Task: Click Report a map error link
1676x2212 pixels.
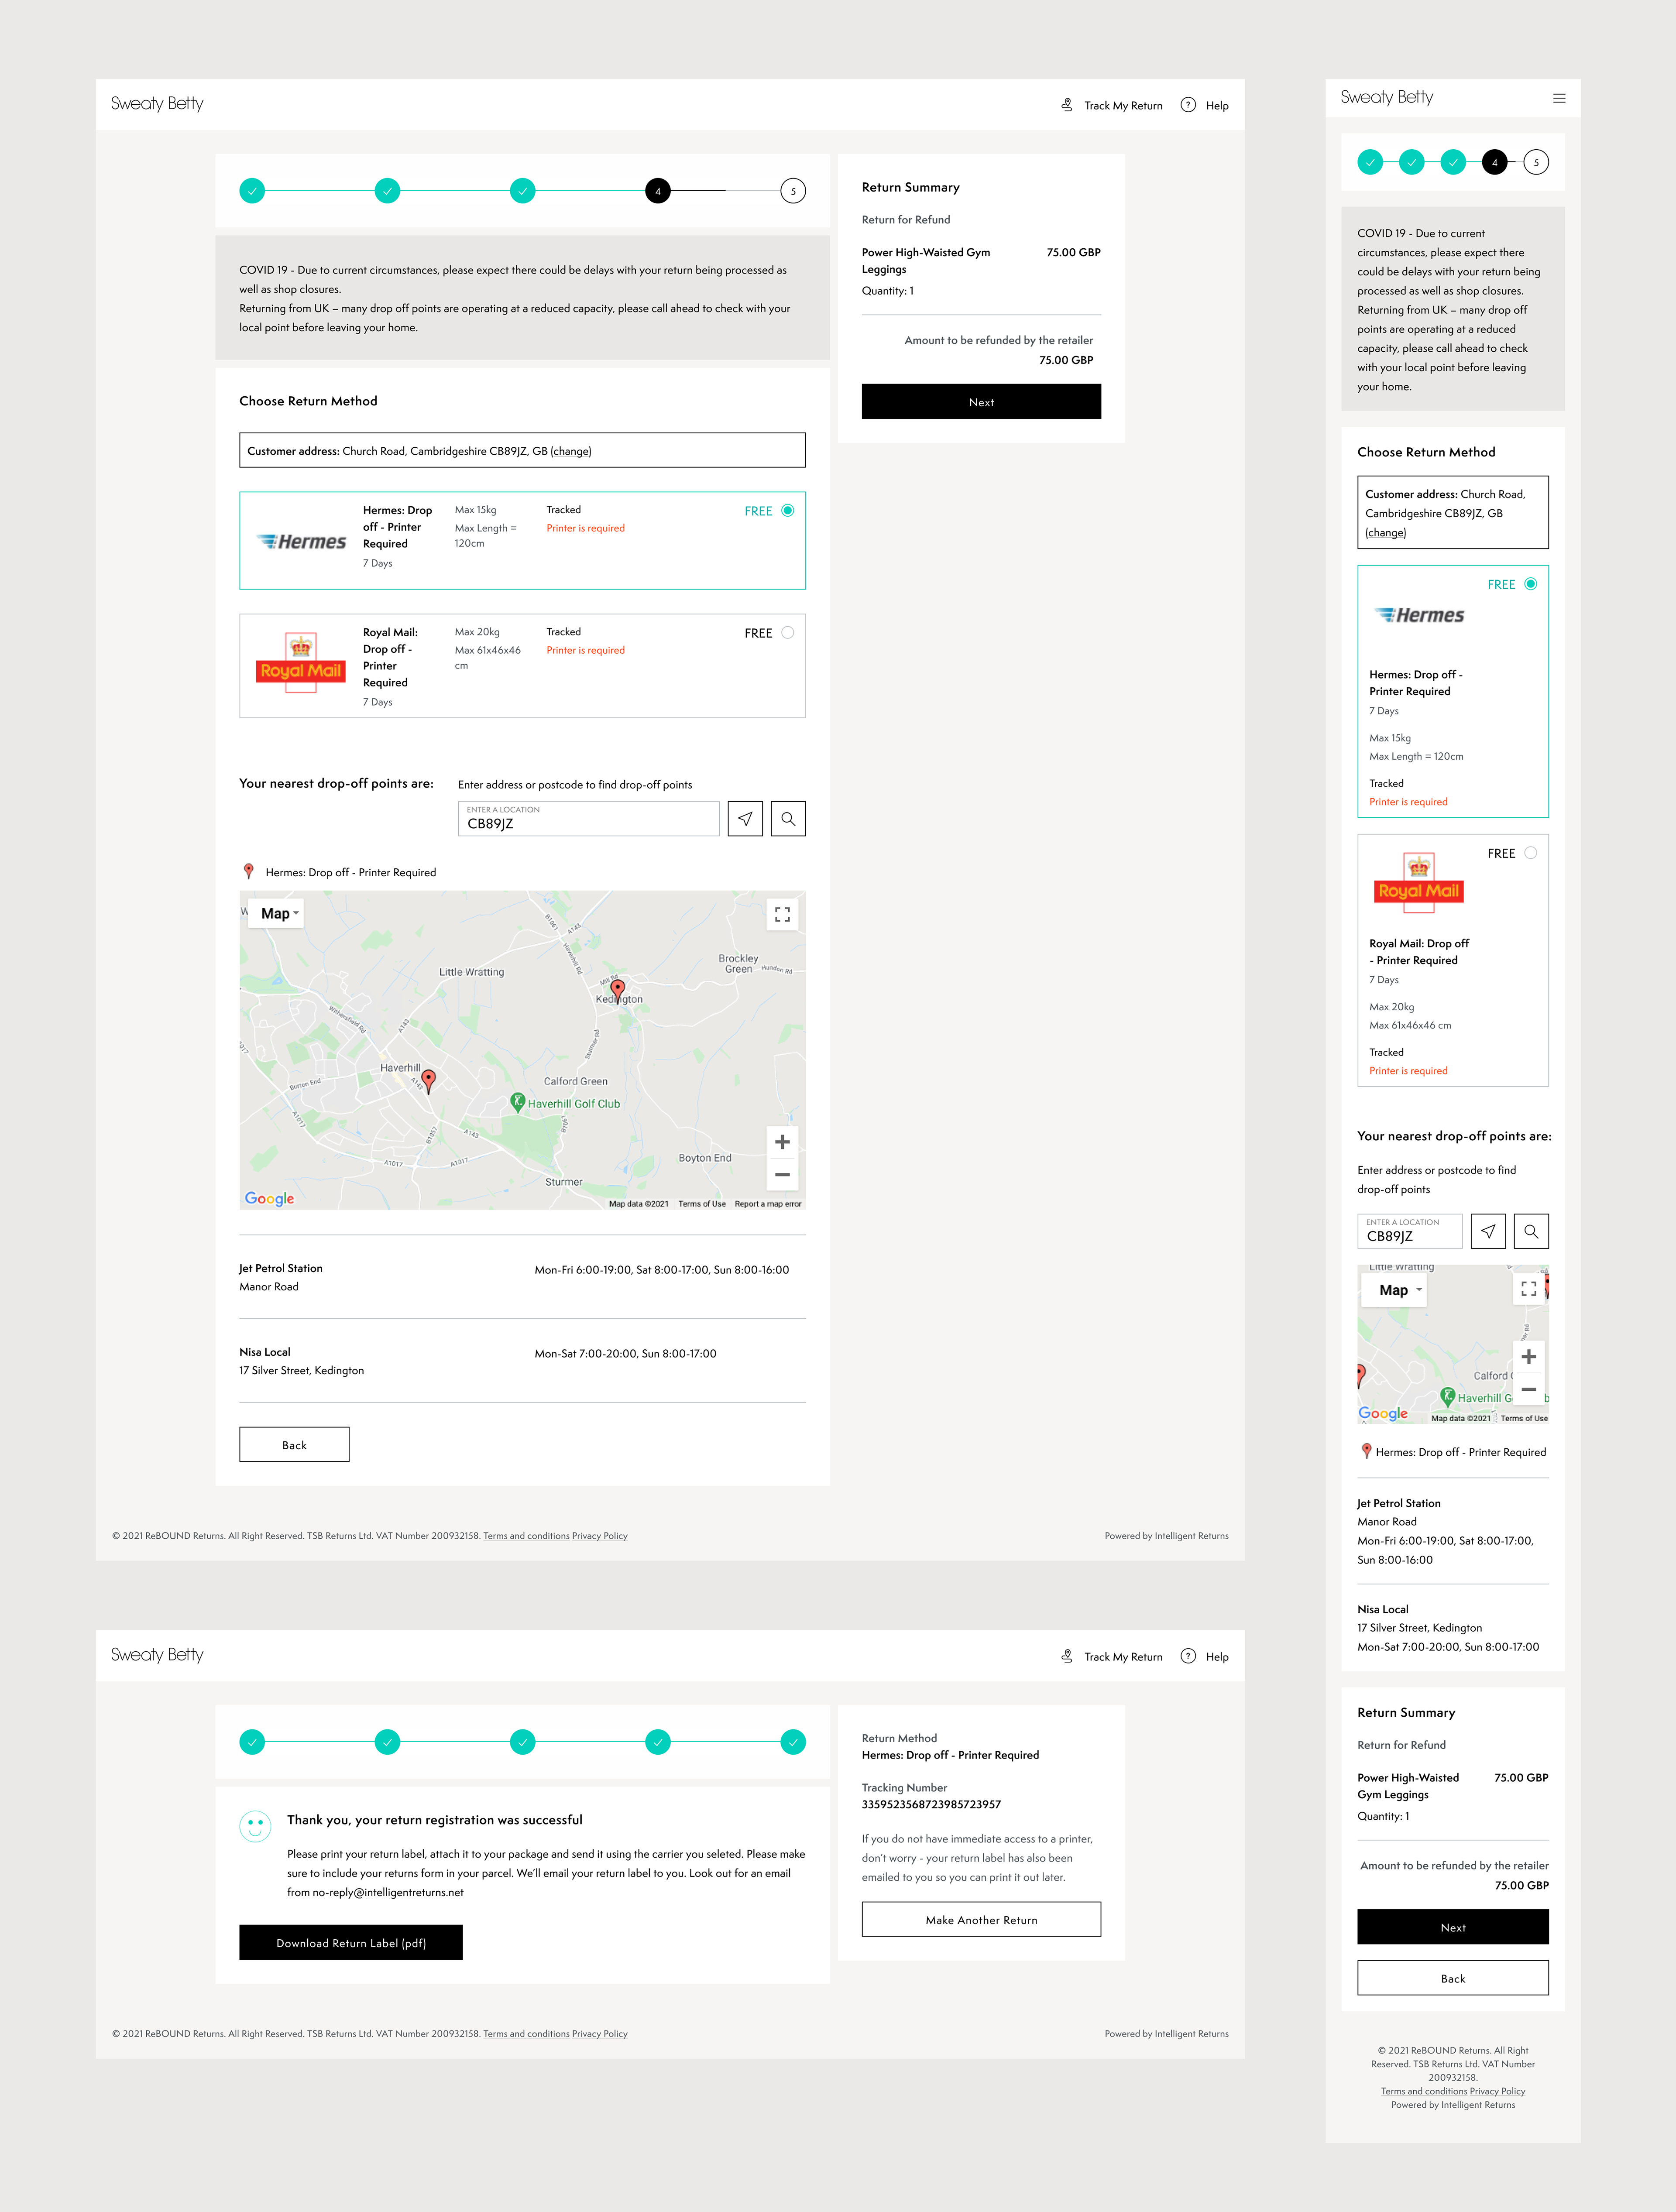Action: click(x=768, y=1204)
